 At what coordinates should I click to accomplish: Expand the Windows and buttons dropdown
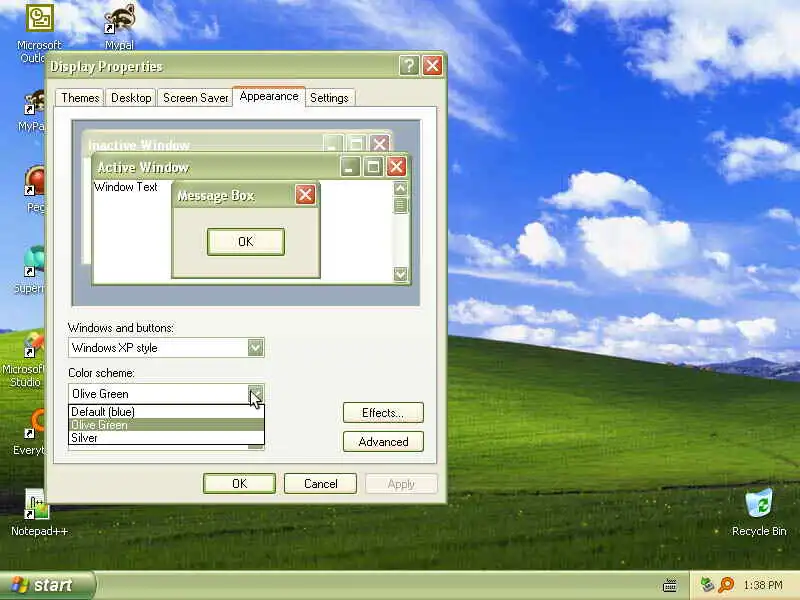point(256,348)
